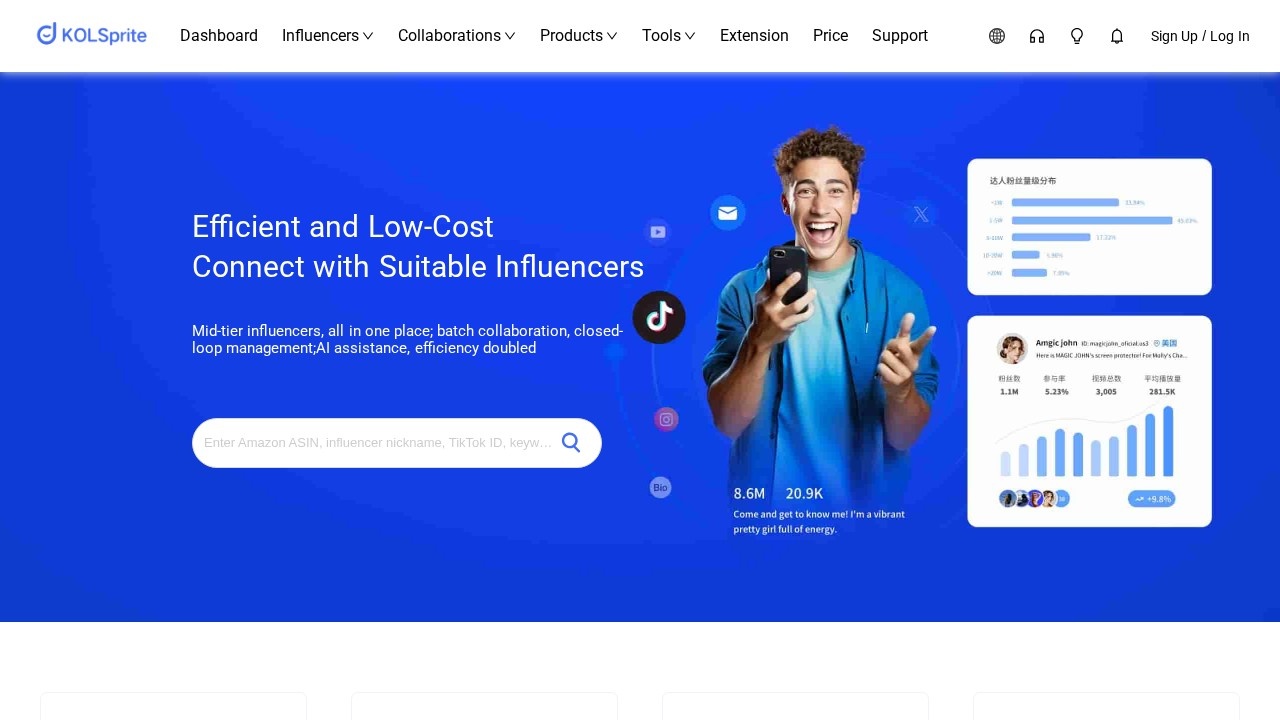Expand the Products dropdown menu
1280x720 pixels.
click(x=579, y=36)
